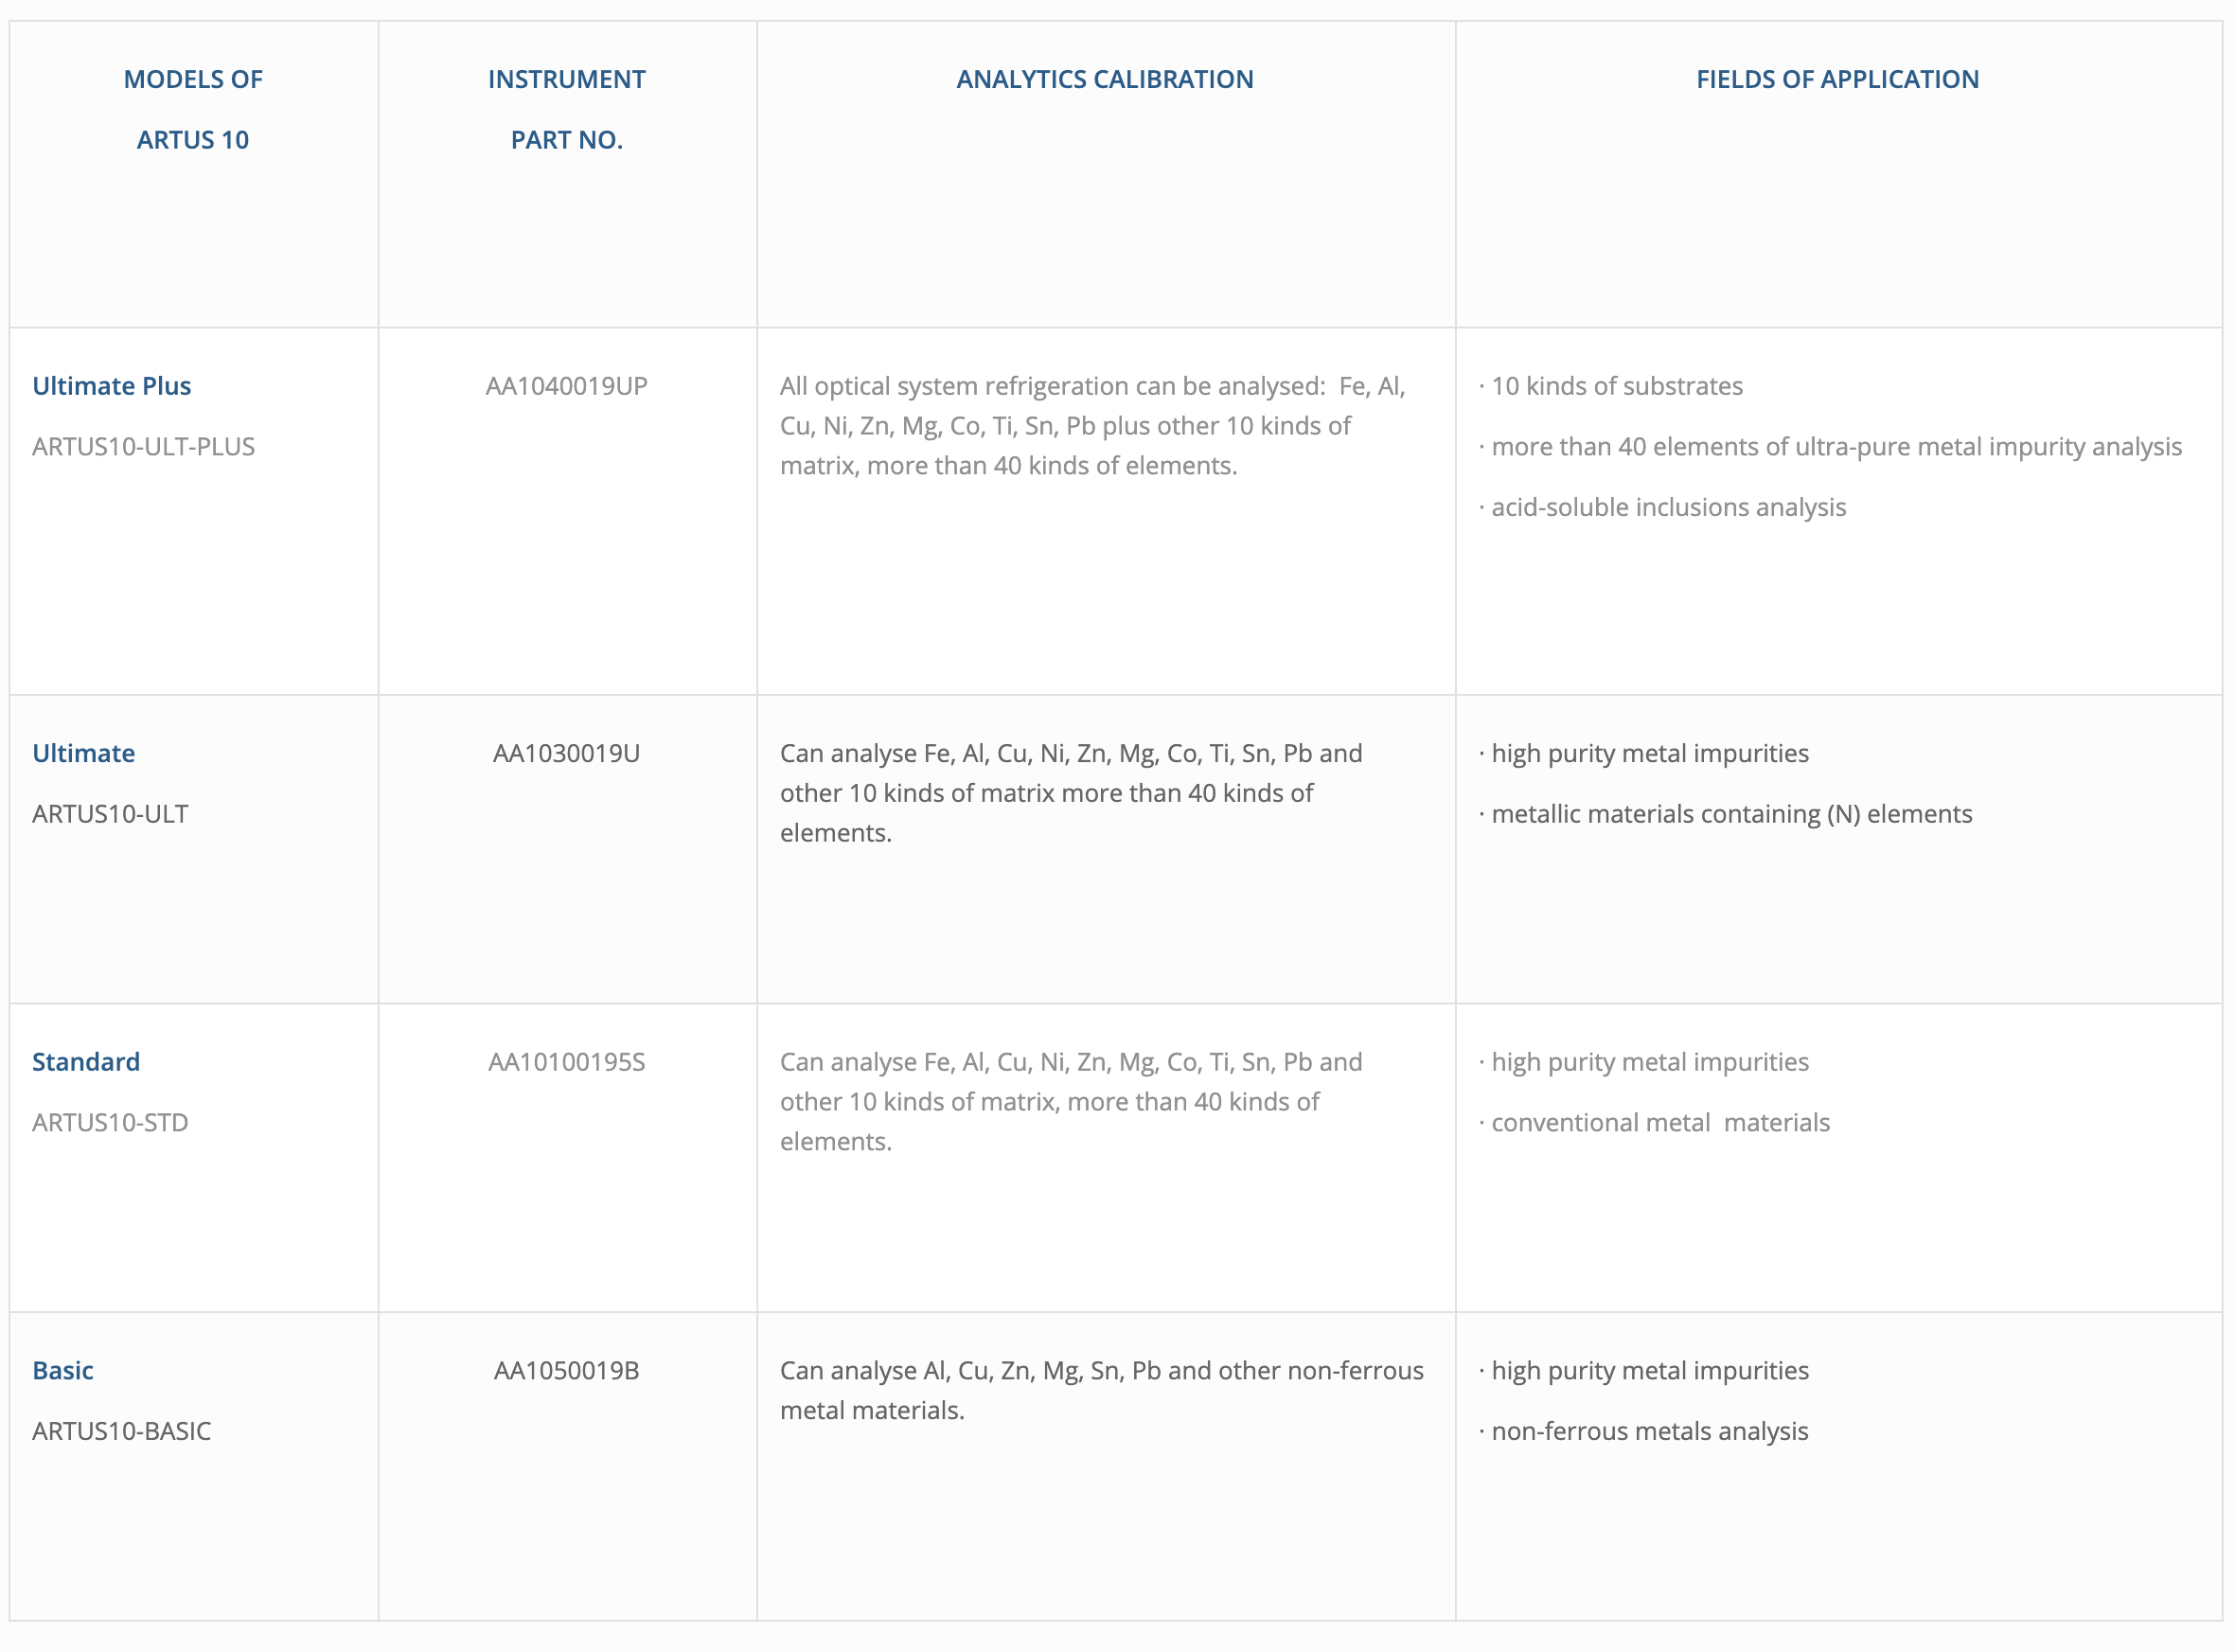Click the Analytics Calibration column header
The image size is (2235, 1652).
1104,79
